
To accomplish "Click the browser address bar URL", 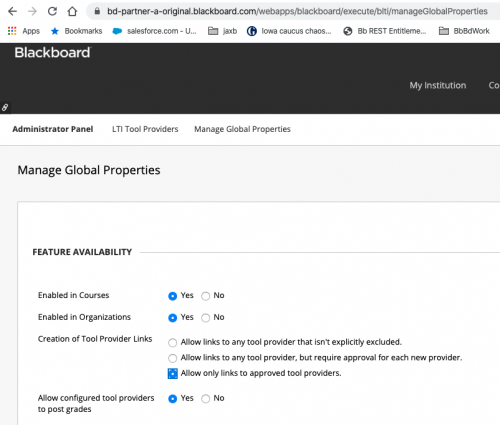I will 297,11.
